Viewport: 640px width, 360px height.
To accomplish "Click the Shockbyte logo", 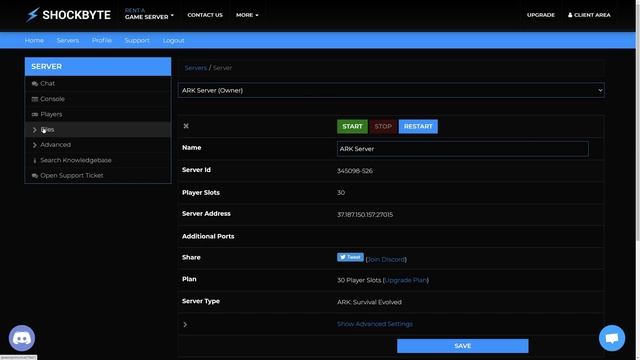I will tap(68, 15).
